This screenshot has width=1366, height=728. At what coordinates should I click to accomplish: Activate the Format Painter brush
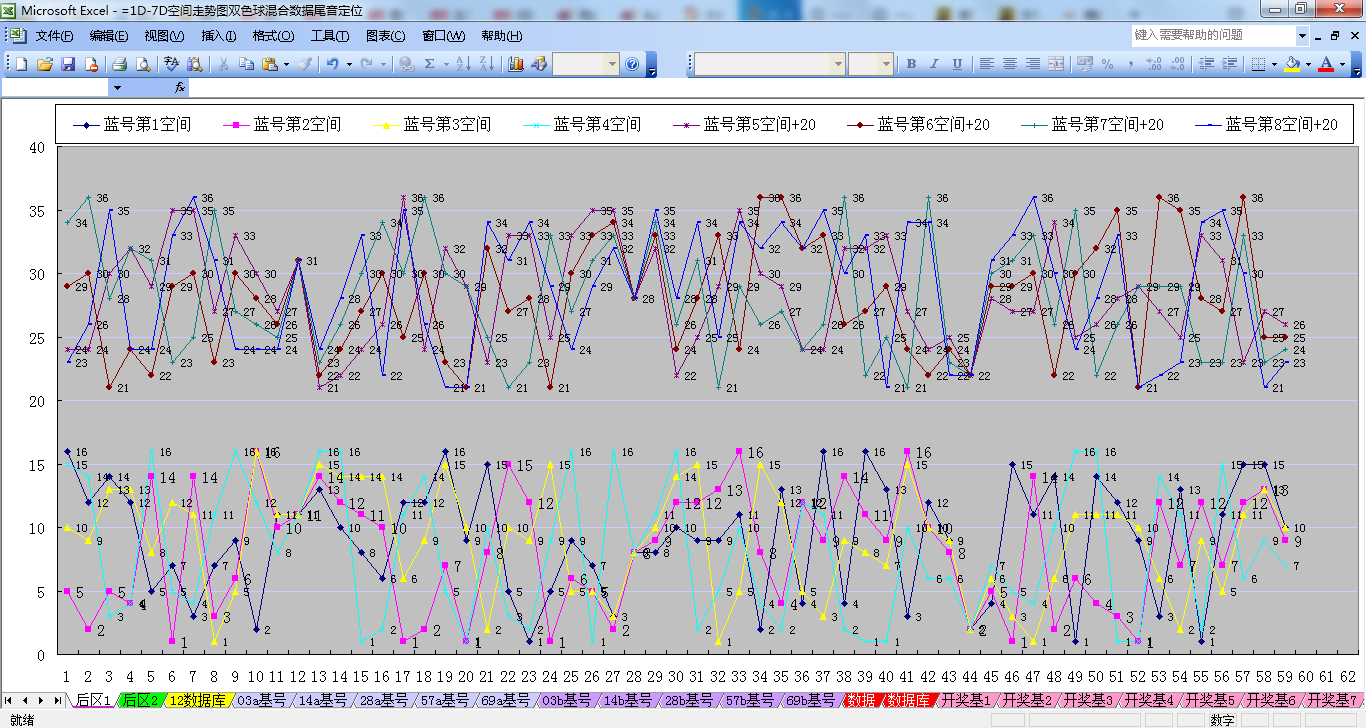[304, 64]
